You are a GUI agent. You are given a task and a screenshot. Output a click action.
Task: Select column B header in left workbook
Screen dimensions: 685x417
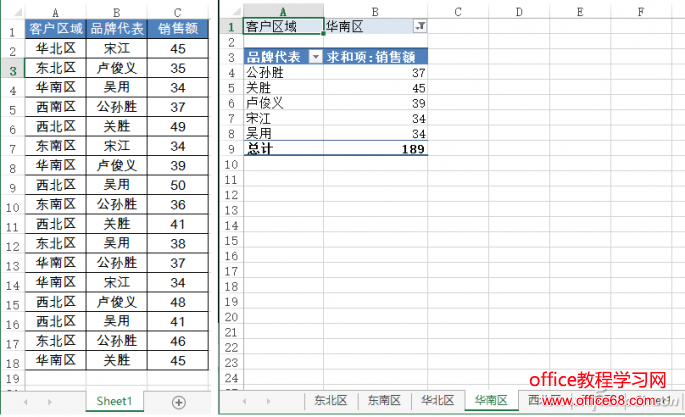117,13
